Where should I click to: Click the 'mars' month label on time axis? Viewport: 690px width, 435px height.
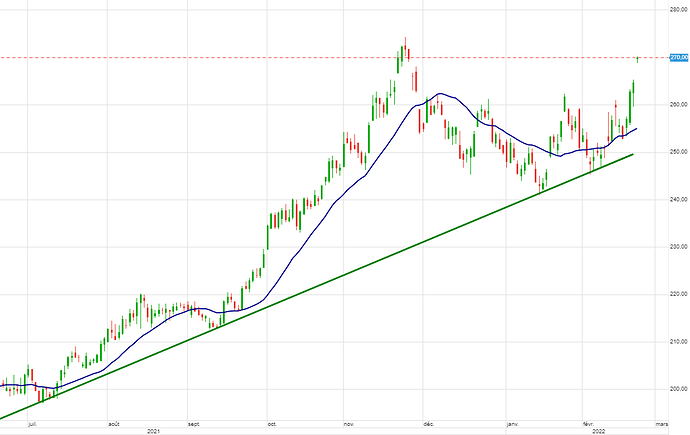pyautogui.click(x=662, y=423)
